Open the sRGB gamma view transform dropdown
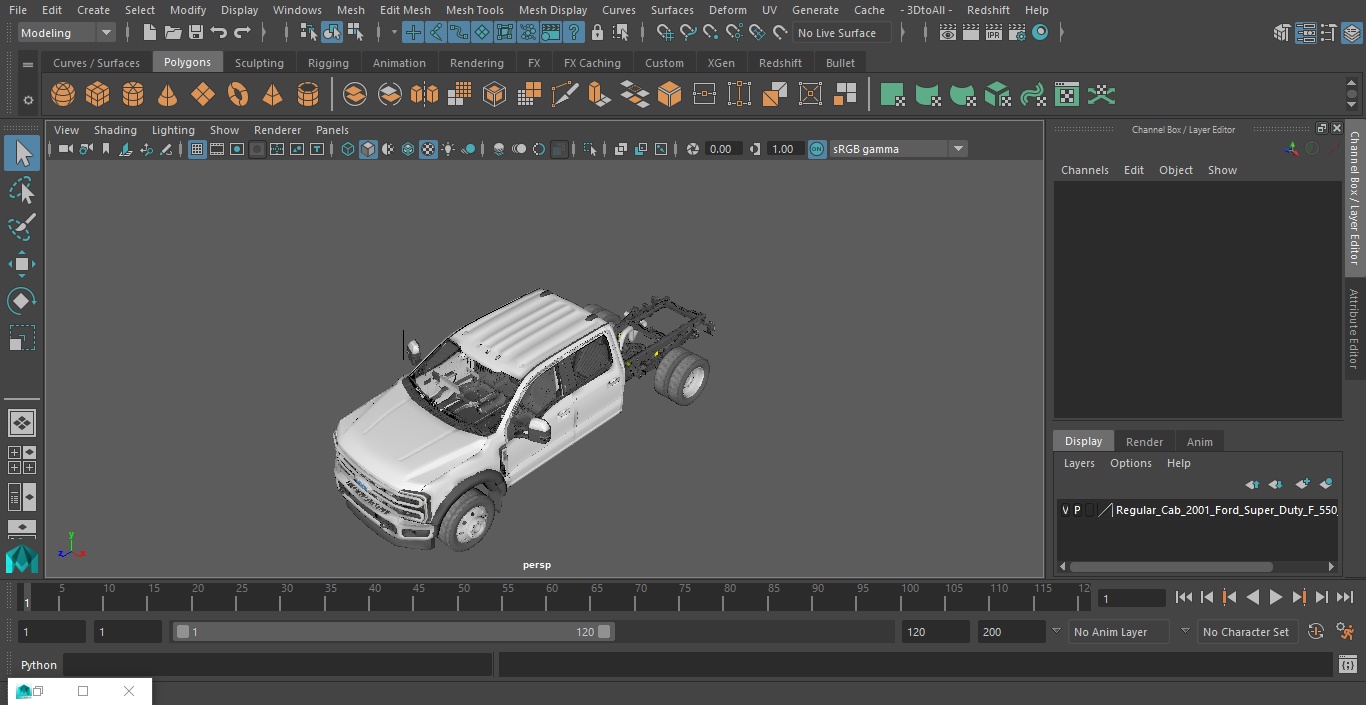The width and height of the screenshot is (1366, 705). (898, 149)
